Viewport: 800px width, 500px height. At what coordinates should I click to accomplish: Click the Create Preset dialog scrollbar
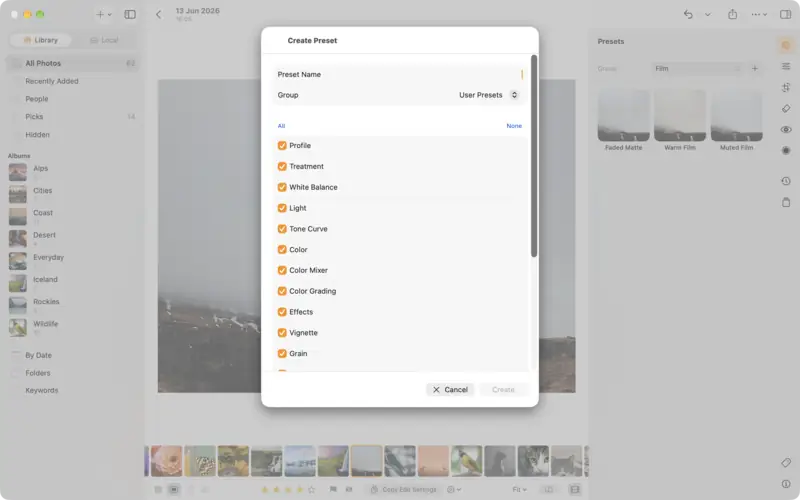tap(534, 156)
